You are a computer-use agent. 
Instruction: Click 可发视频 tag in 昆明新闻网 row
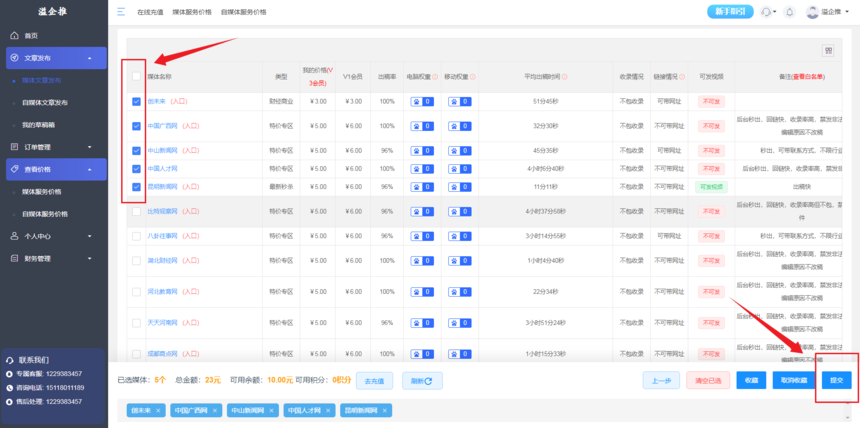point(711,187)
